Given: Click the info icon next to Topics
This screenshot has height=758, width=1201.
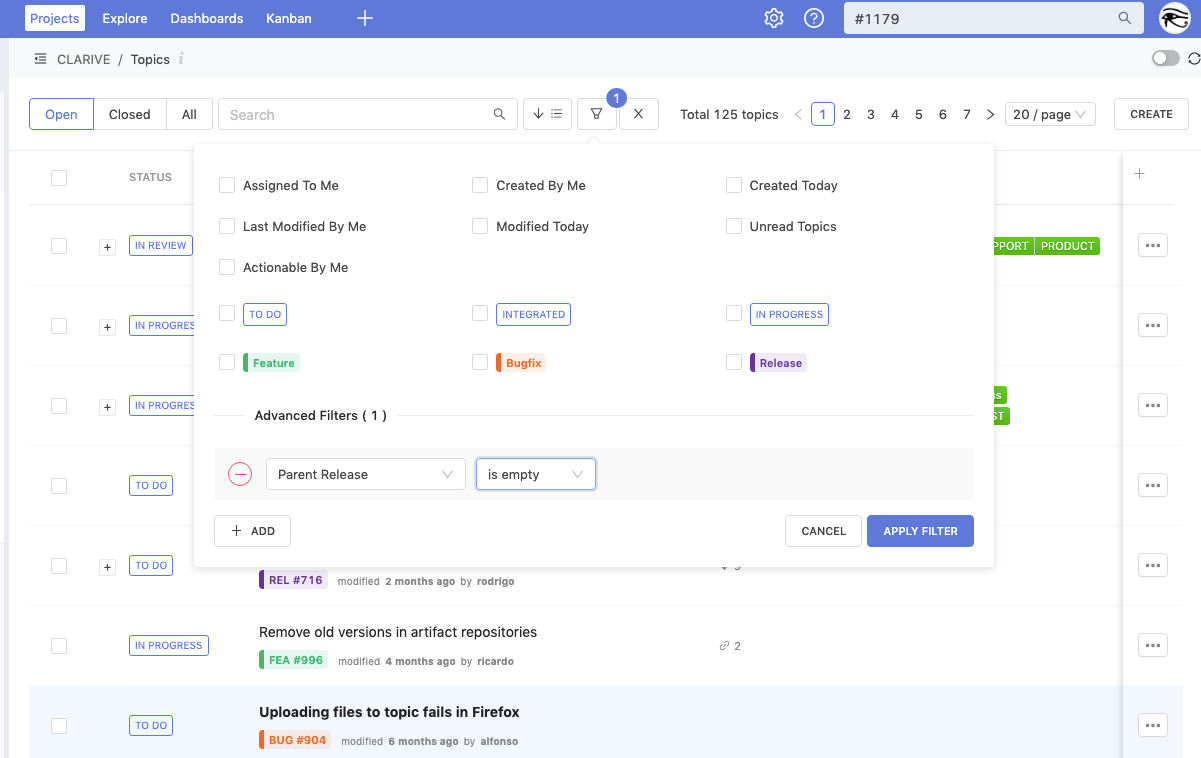Looking at the screenshot, I should point(181,59).
